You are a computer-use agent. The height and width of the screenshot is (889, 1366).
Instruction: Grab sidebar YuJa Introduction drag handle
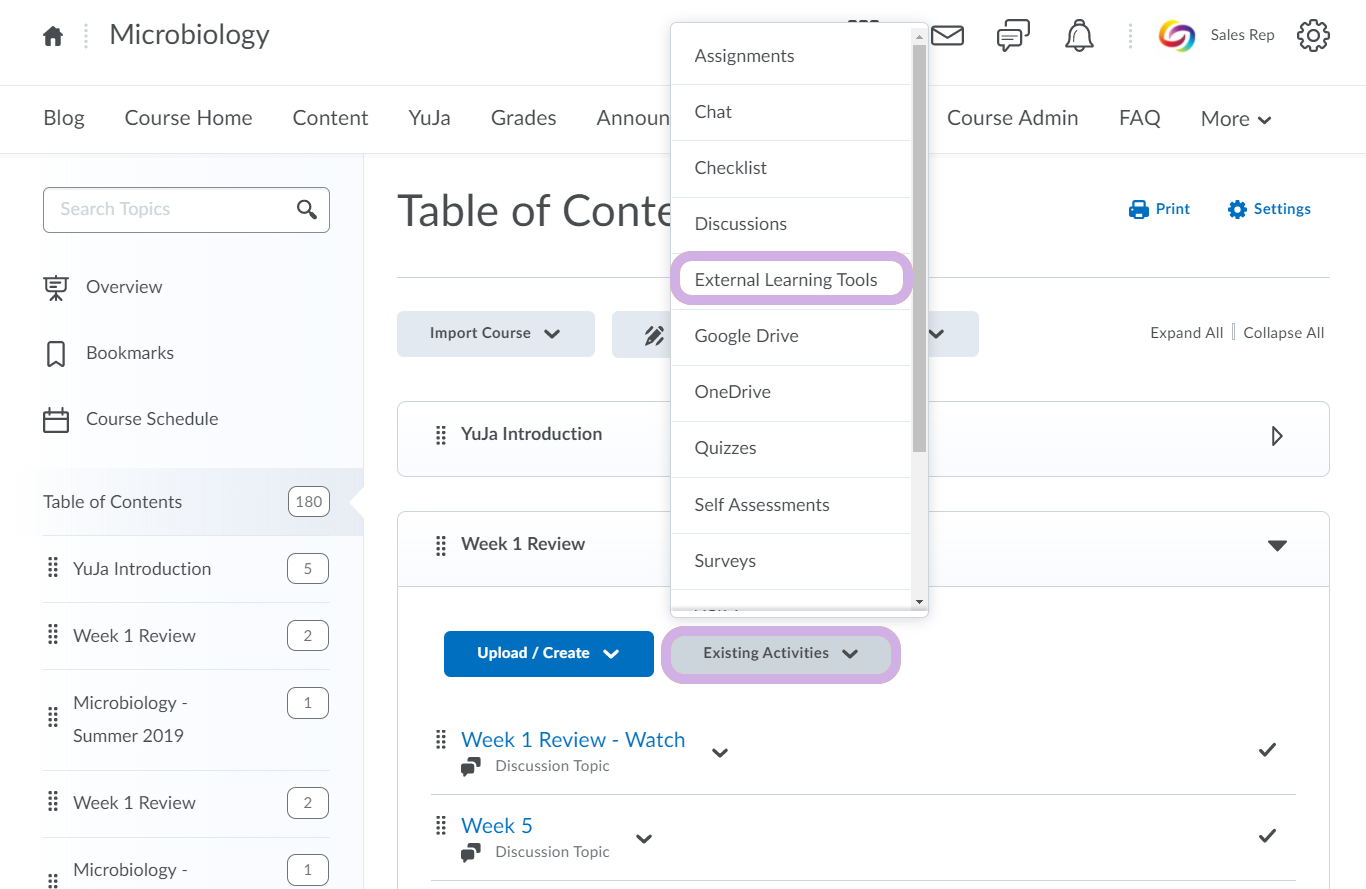53,568
